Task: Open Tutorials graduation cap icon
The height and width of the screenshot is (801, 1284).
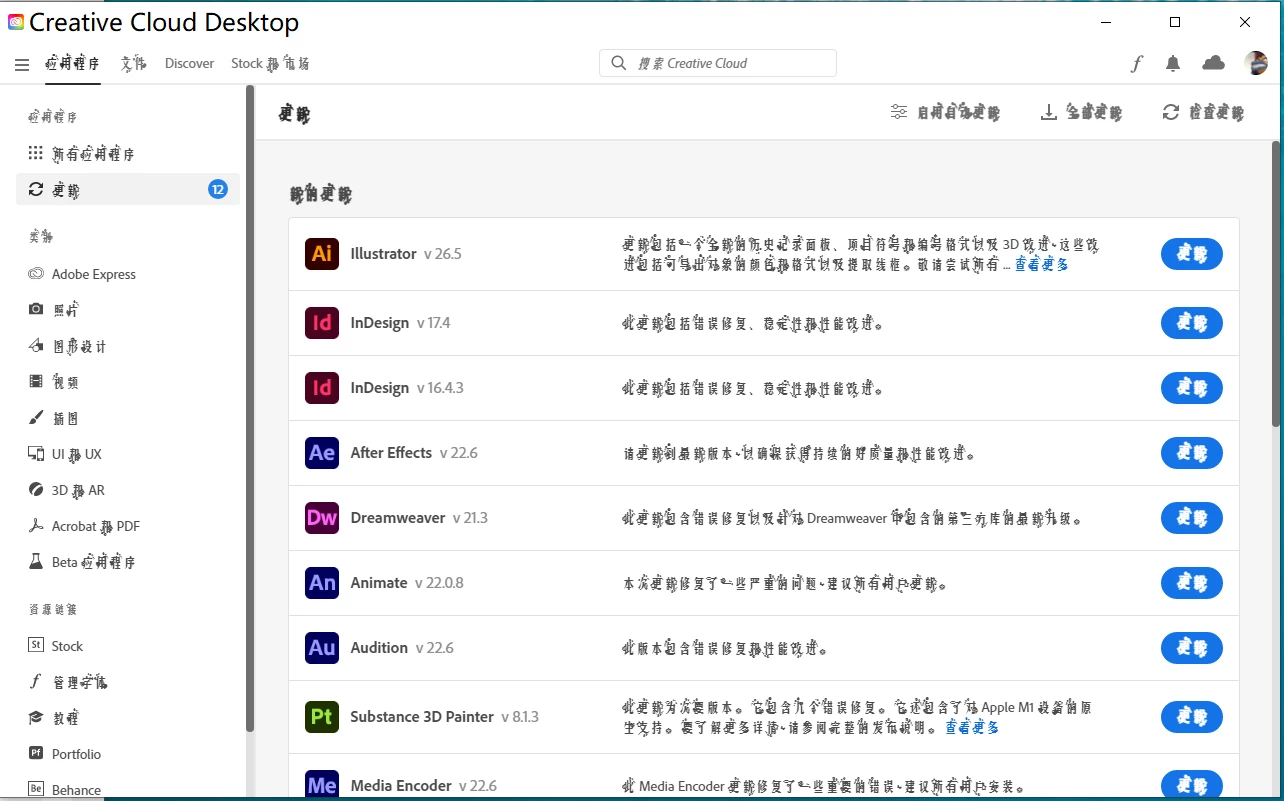Action: click(36, 718)
